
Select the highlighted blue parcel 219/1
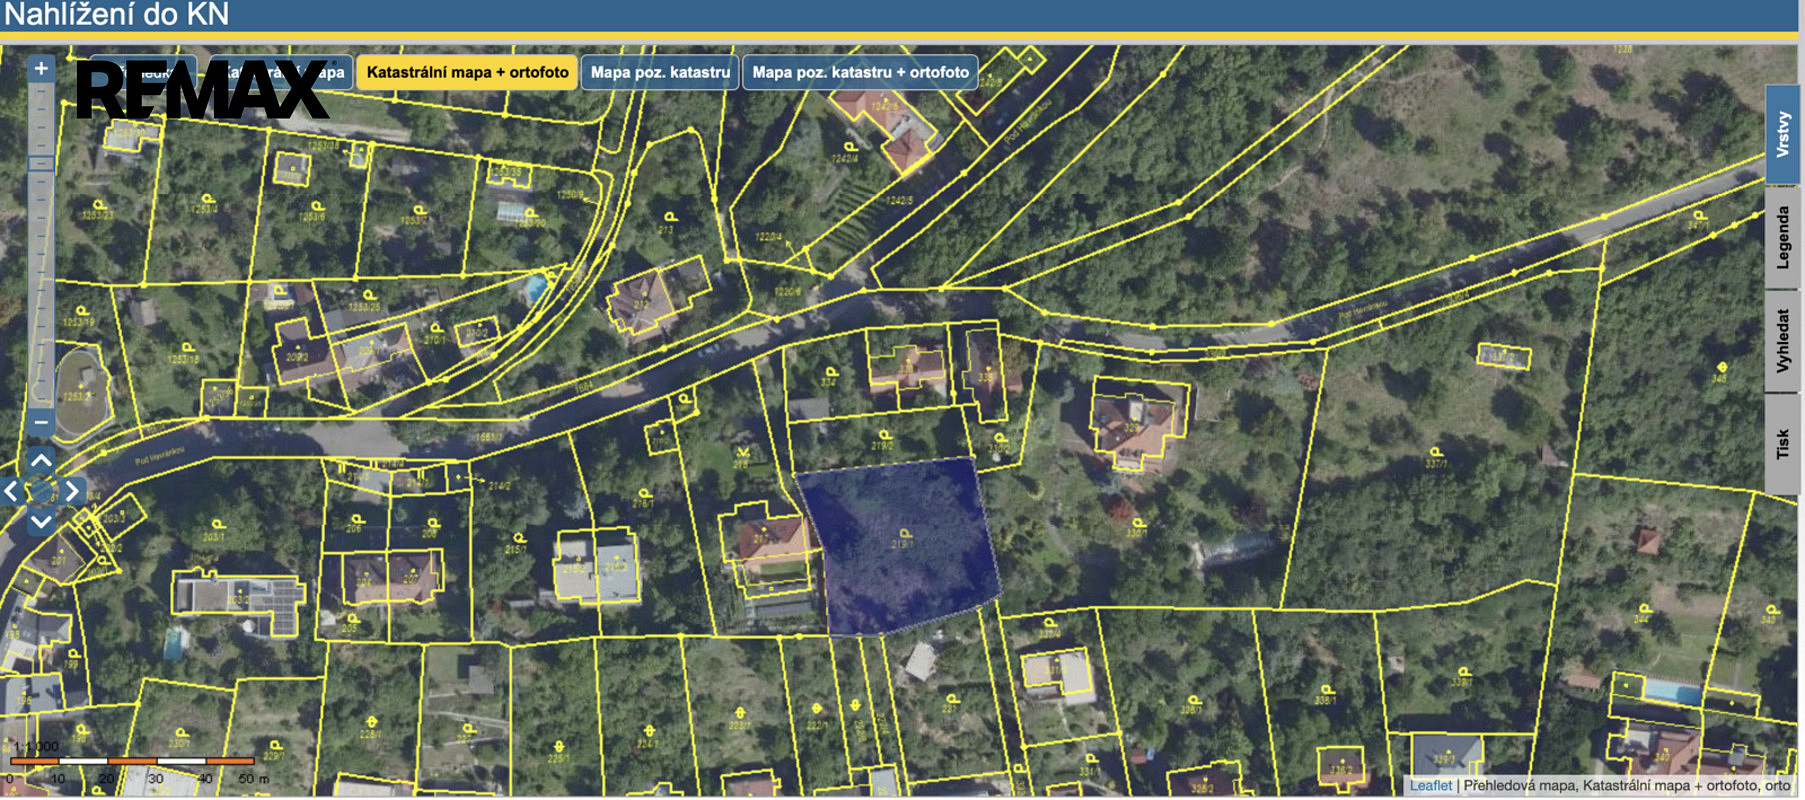pos(900,545)
